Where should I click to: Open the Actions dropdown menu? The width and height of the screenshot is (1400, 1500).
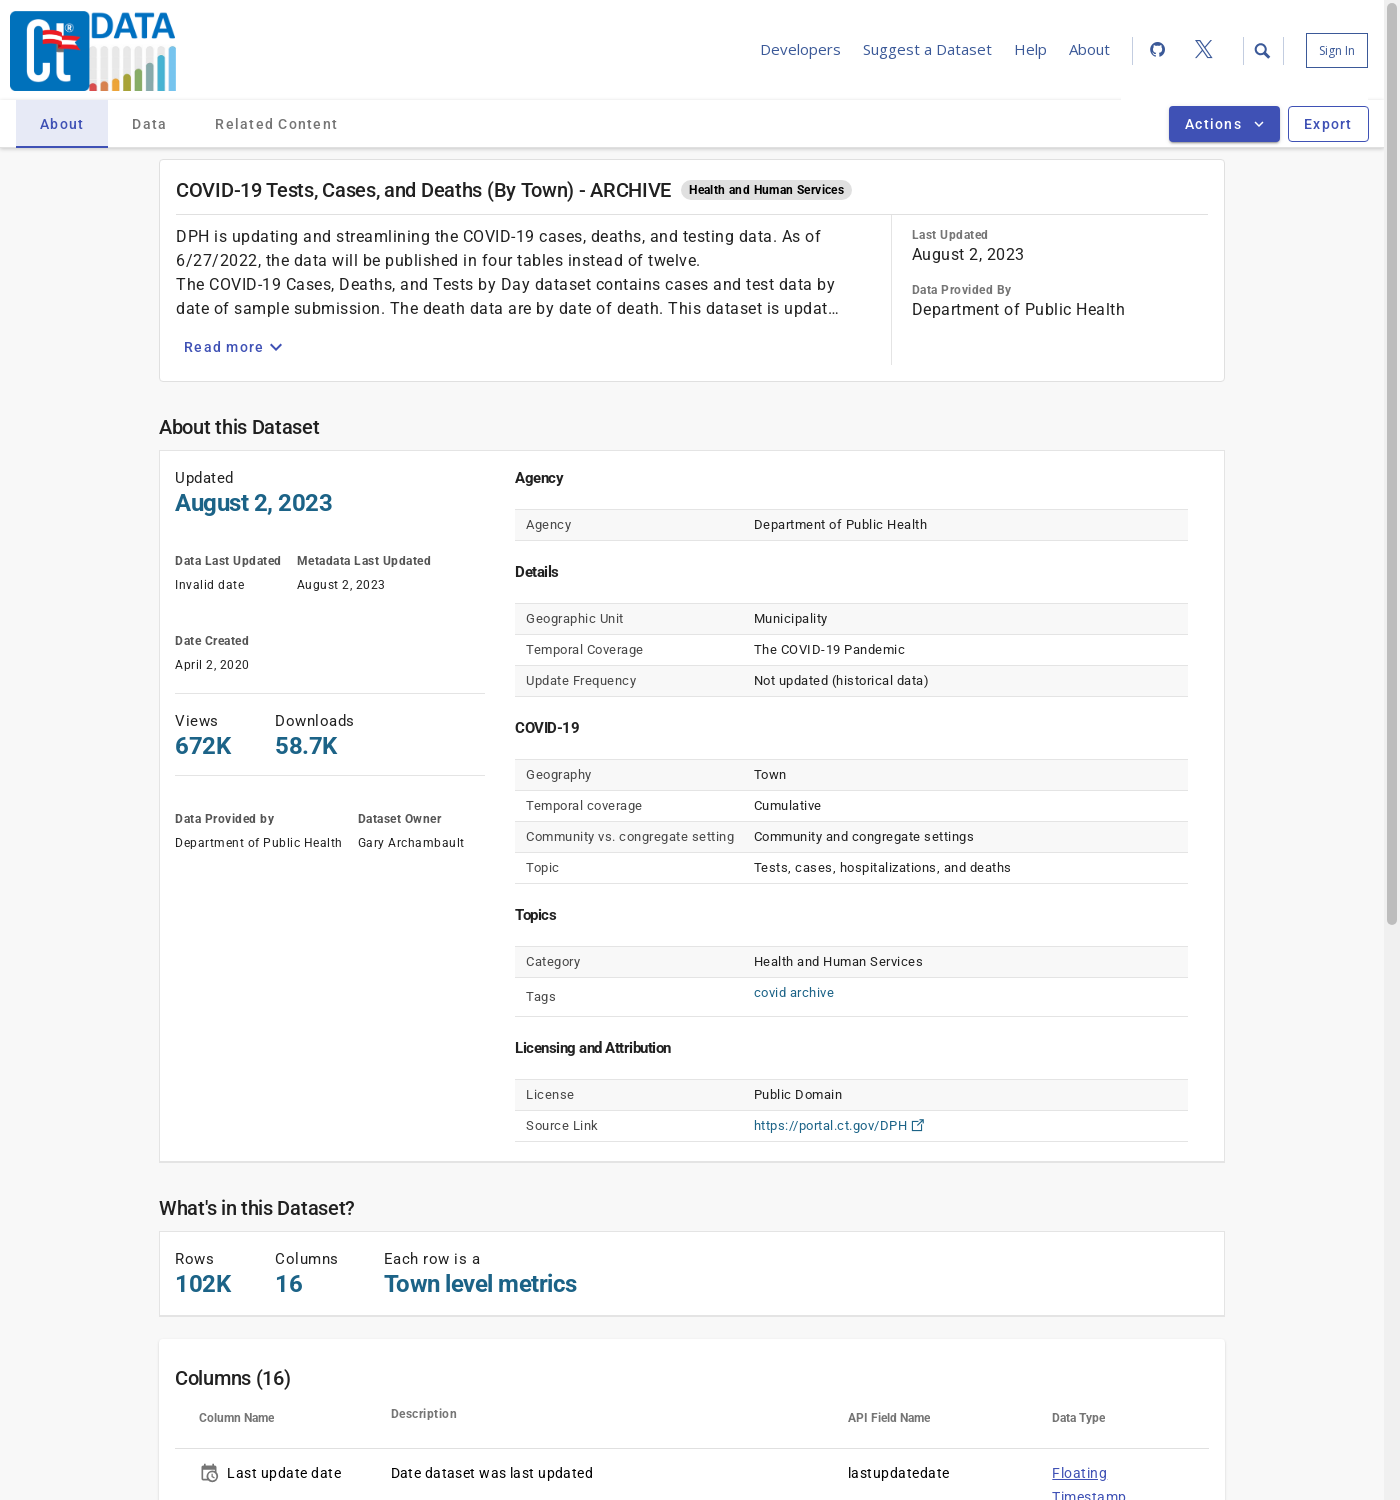pyautogui.click(x=1223, y=124)
